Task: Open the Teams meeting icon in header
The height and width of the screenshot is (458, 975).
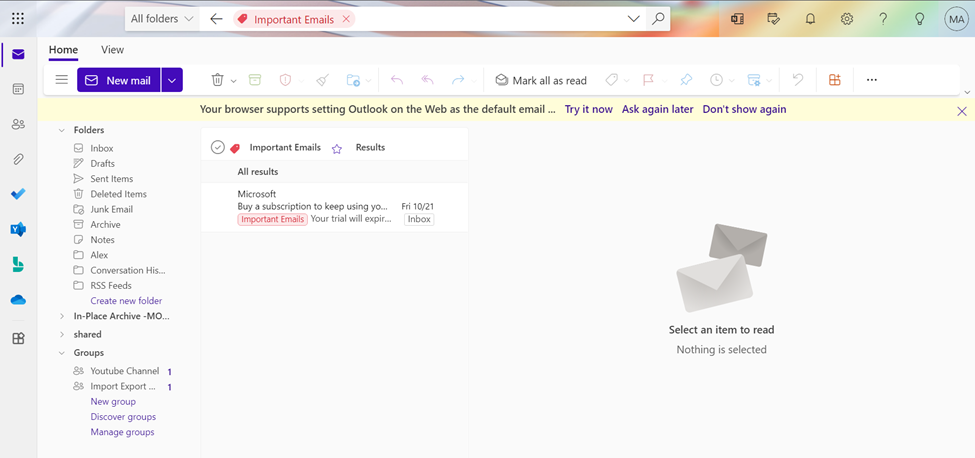Action: tap(737, 19)
